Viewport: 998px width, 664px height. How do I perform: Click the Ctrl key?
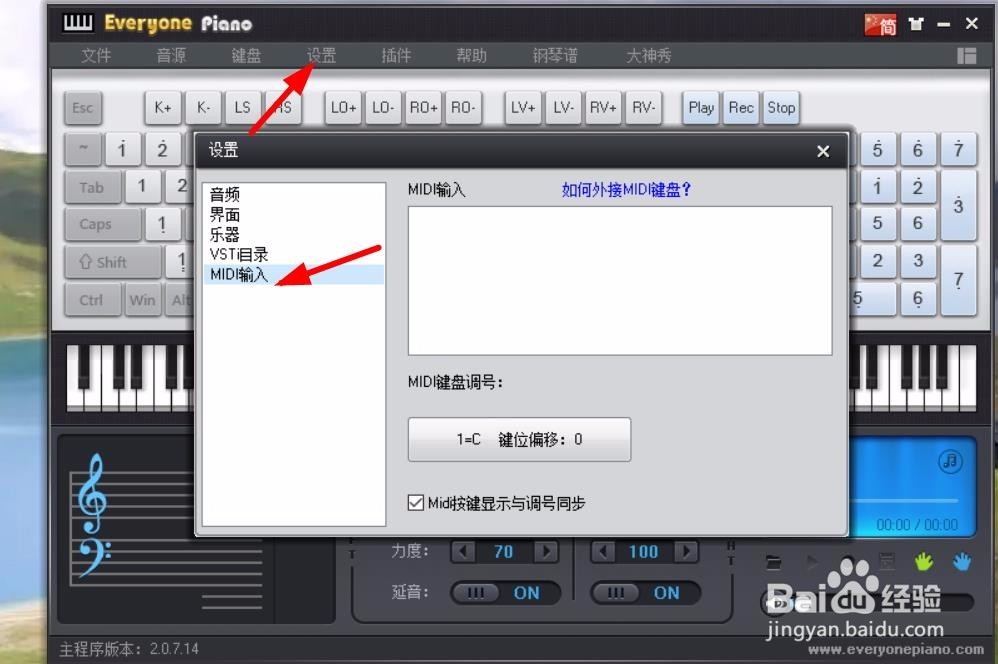pos(92,300)
